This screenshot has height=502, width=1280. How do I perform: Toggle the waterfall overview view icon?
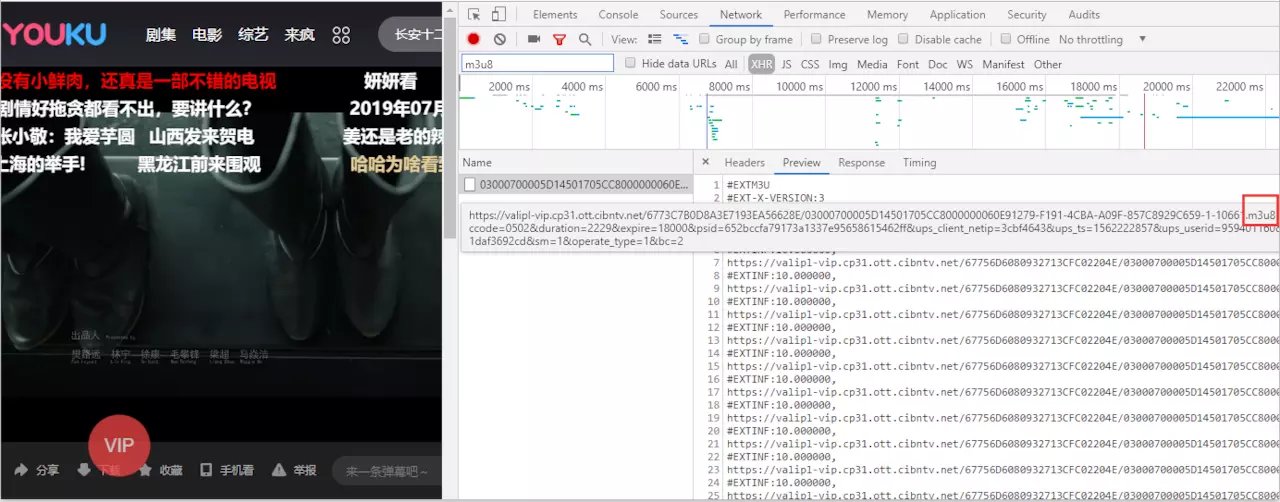681,40
